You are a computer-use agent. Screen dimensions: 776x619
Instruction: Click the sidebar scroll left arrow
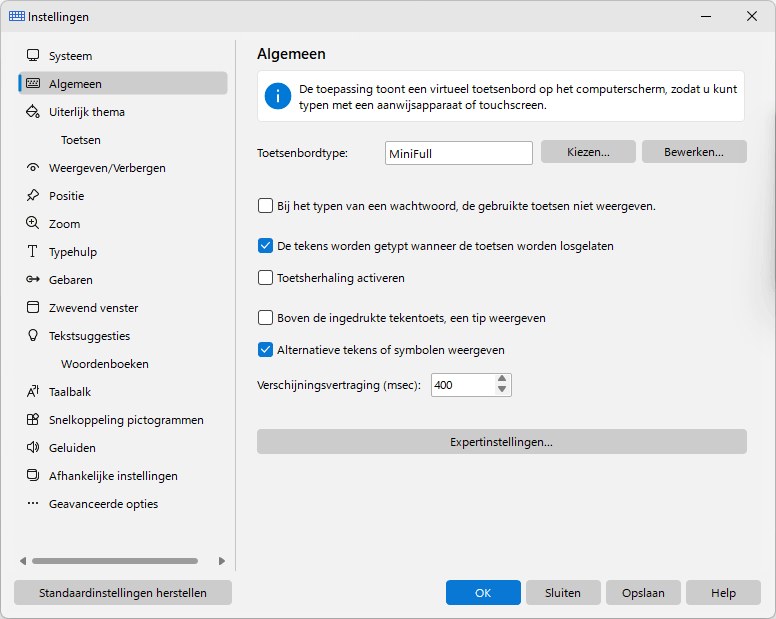[x=23, y=561]
